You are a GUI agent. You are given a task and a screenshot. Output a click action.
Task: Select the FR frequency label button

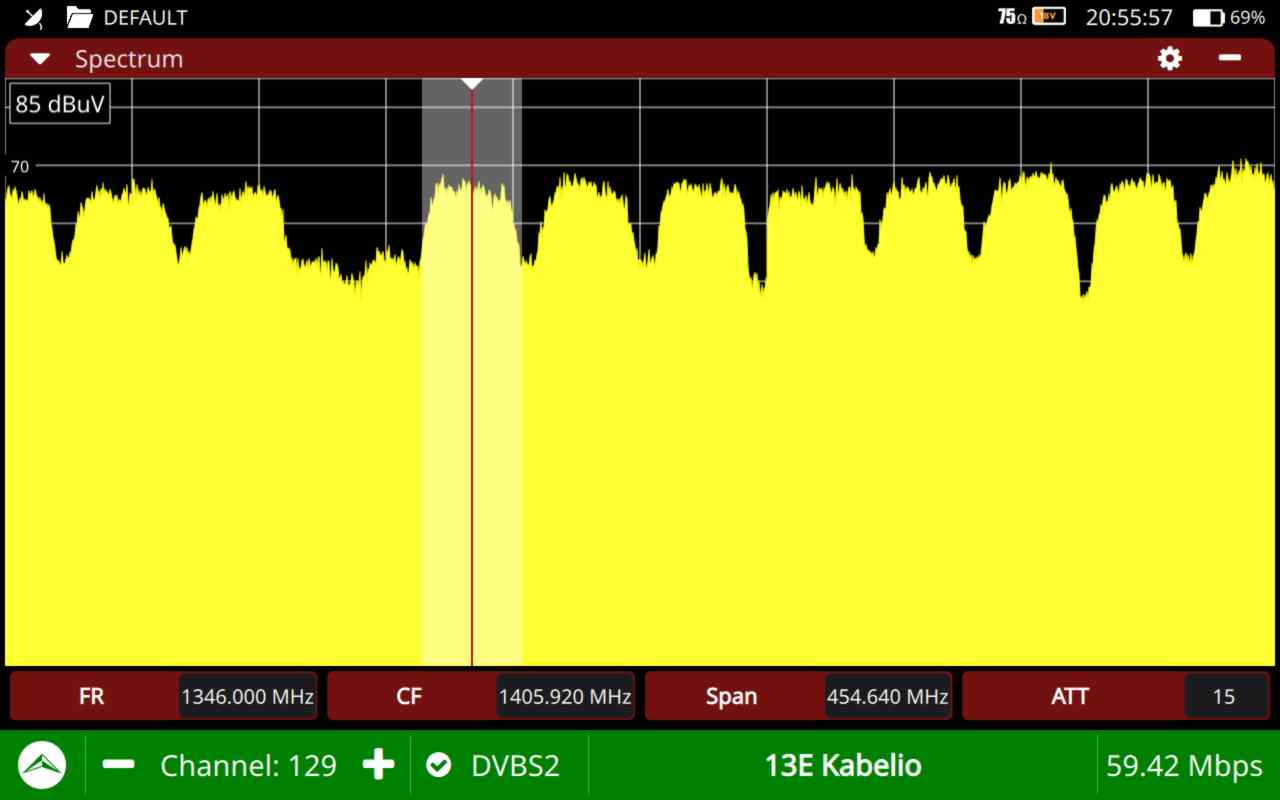(92, 696)
